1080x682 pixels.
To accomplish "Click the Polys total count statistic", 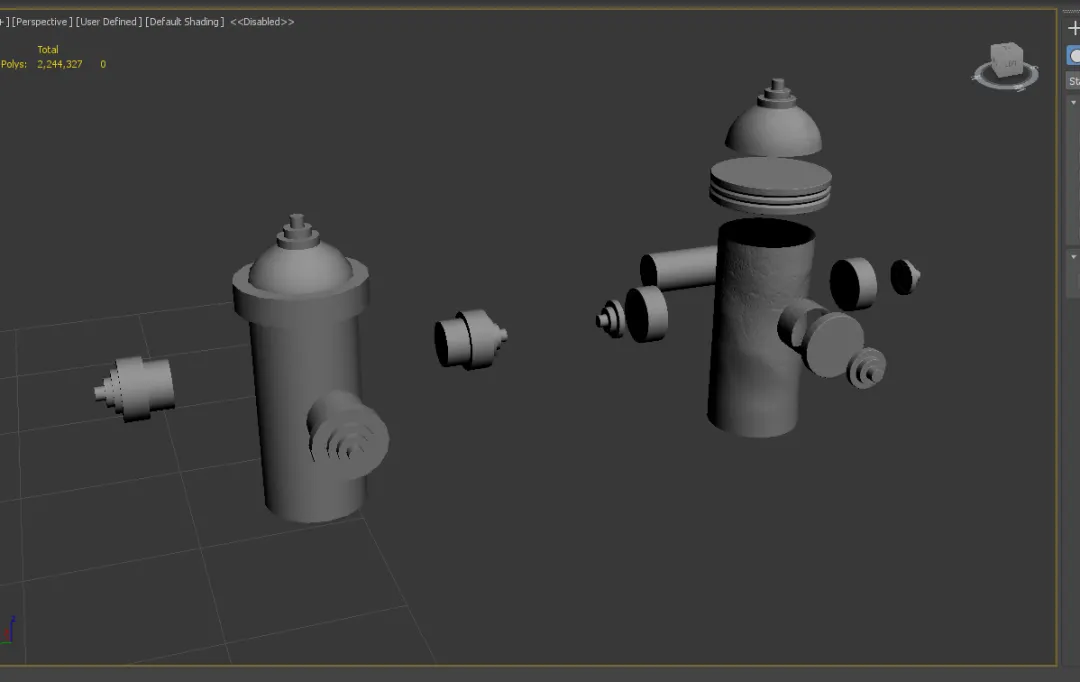I will (59, 64).
